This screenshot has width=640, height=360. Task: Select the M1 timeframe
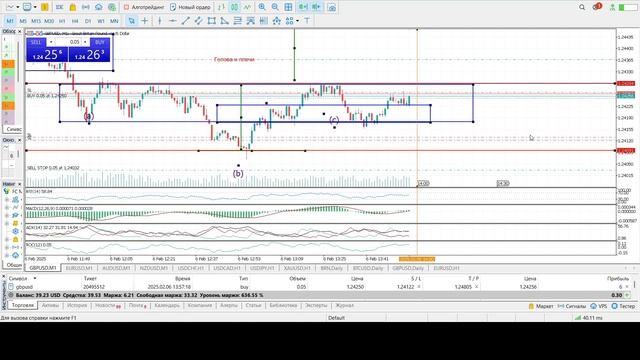click(x=10, y=21)
